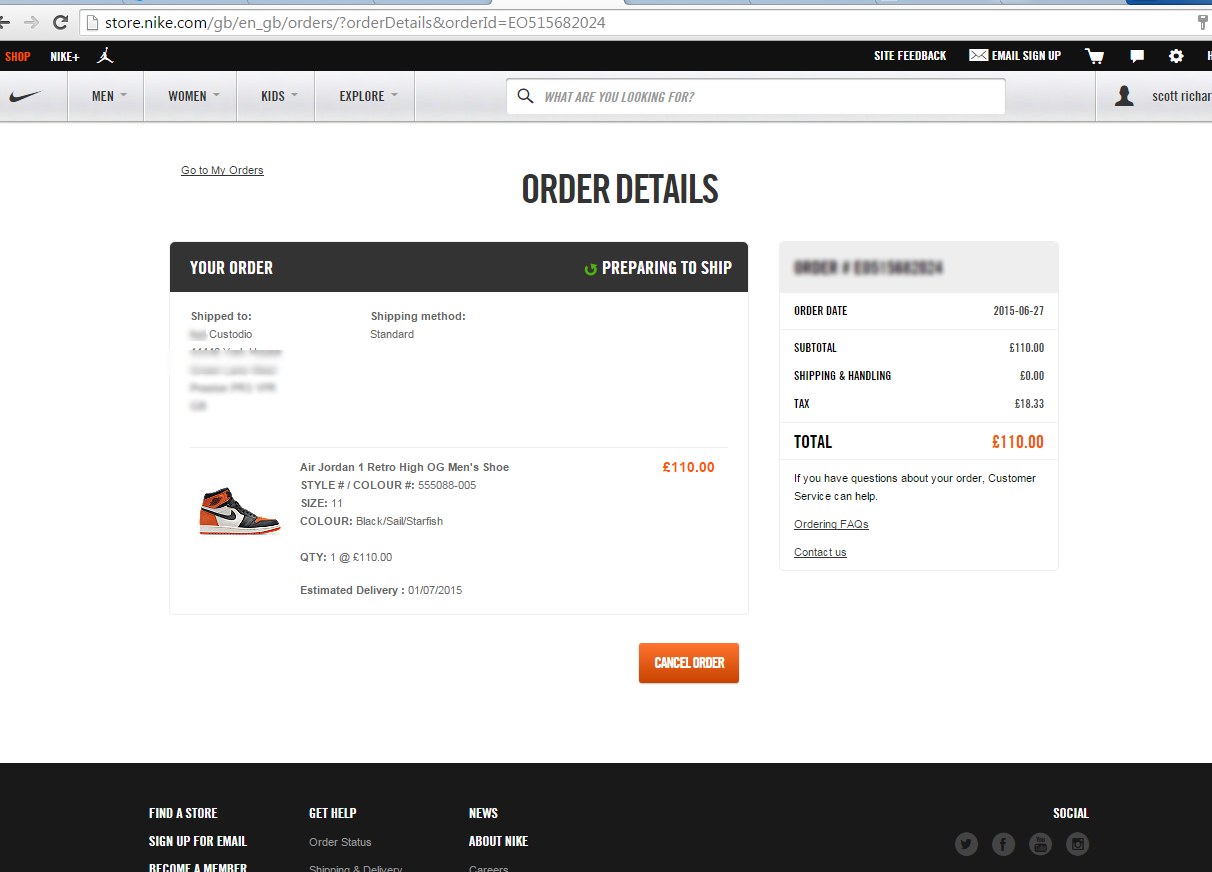Go back with browser back arrow

point(5,22)
